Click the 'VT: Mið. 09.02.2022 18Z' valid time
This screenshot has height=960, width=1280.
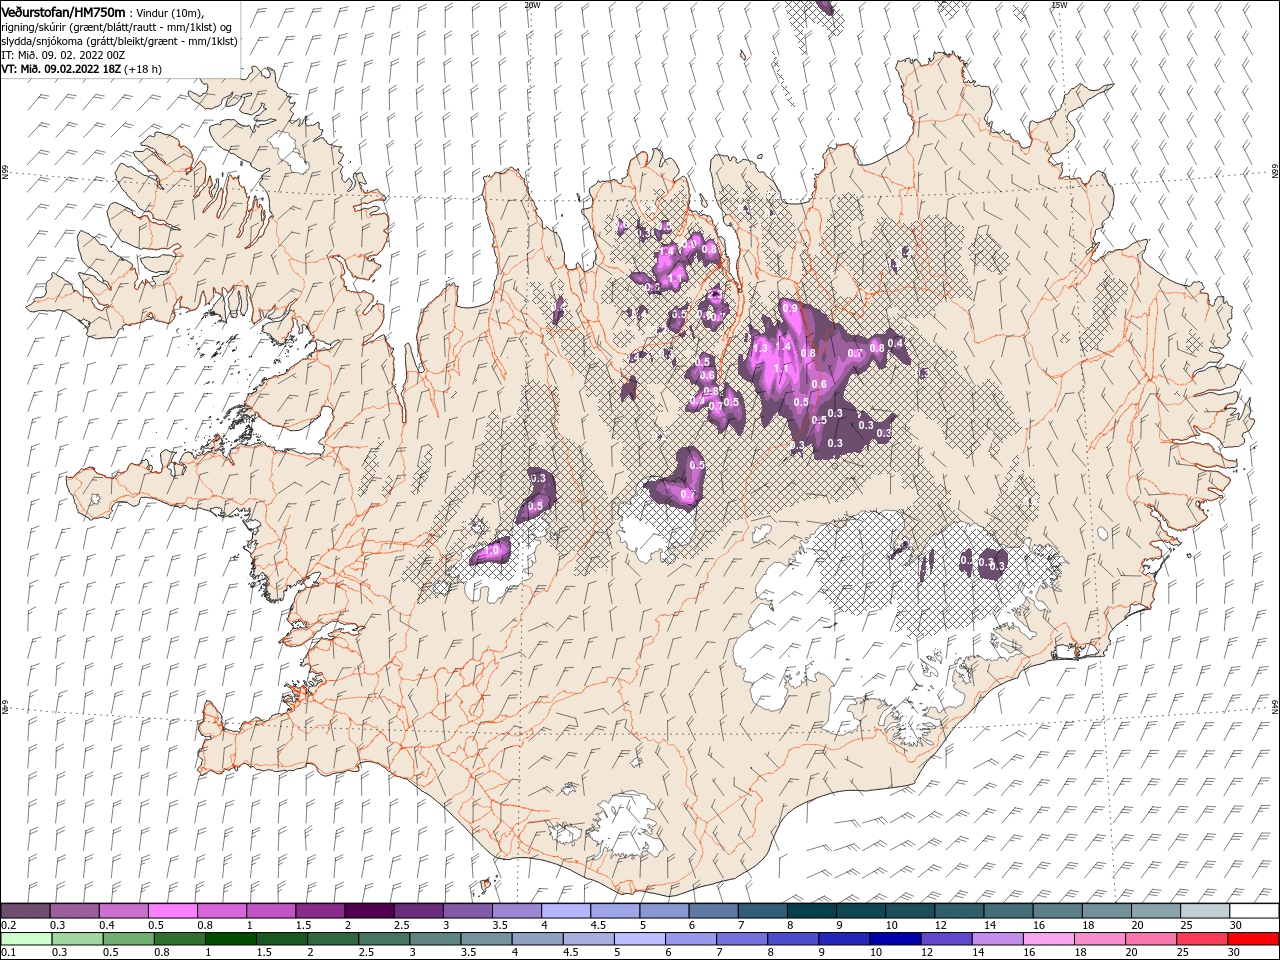point(61,69)
